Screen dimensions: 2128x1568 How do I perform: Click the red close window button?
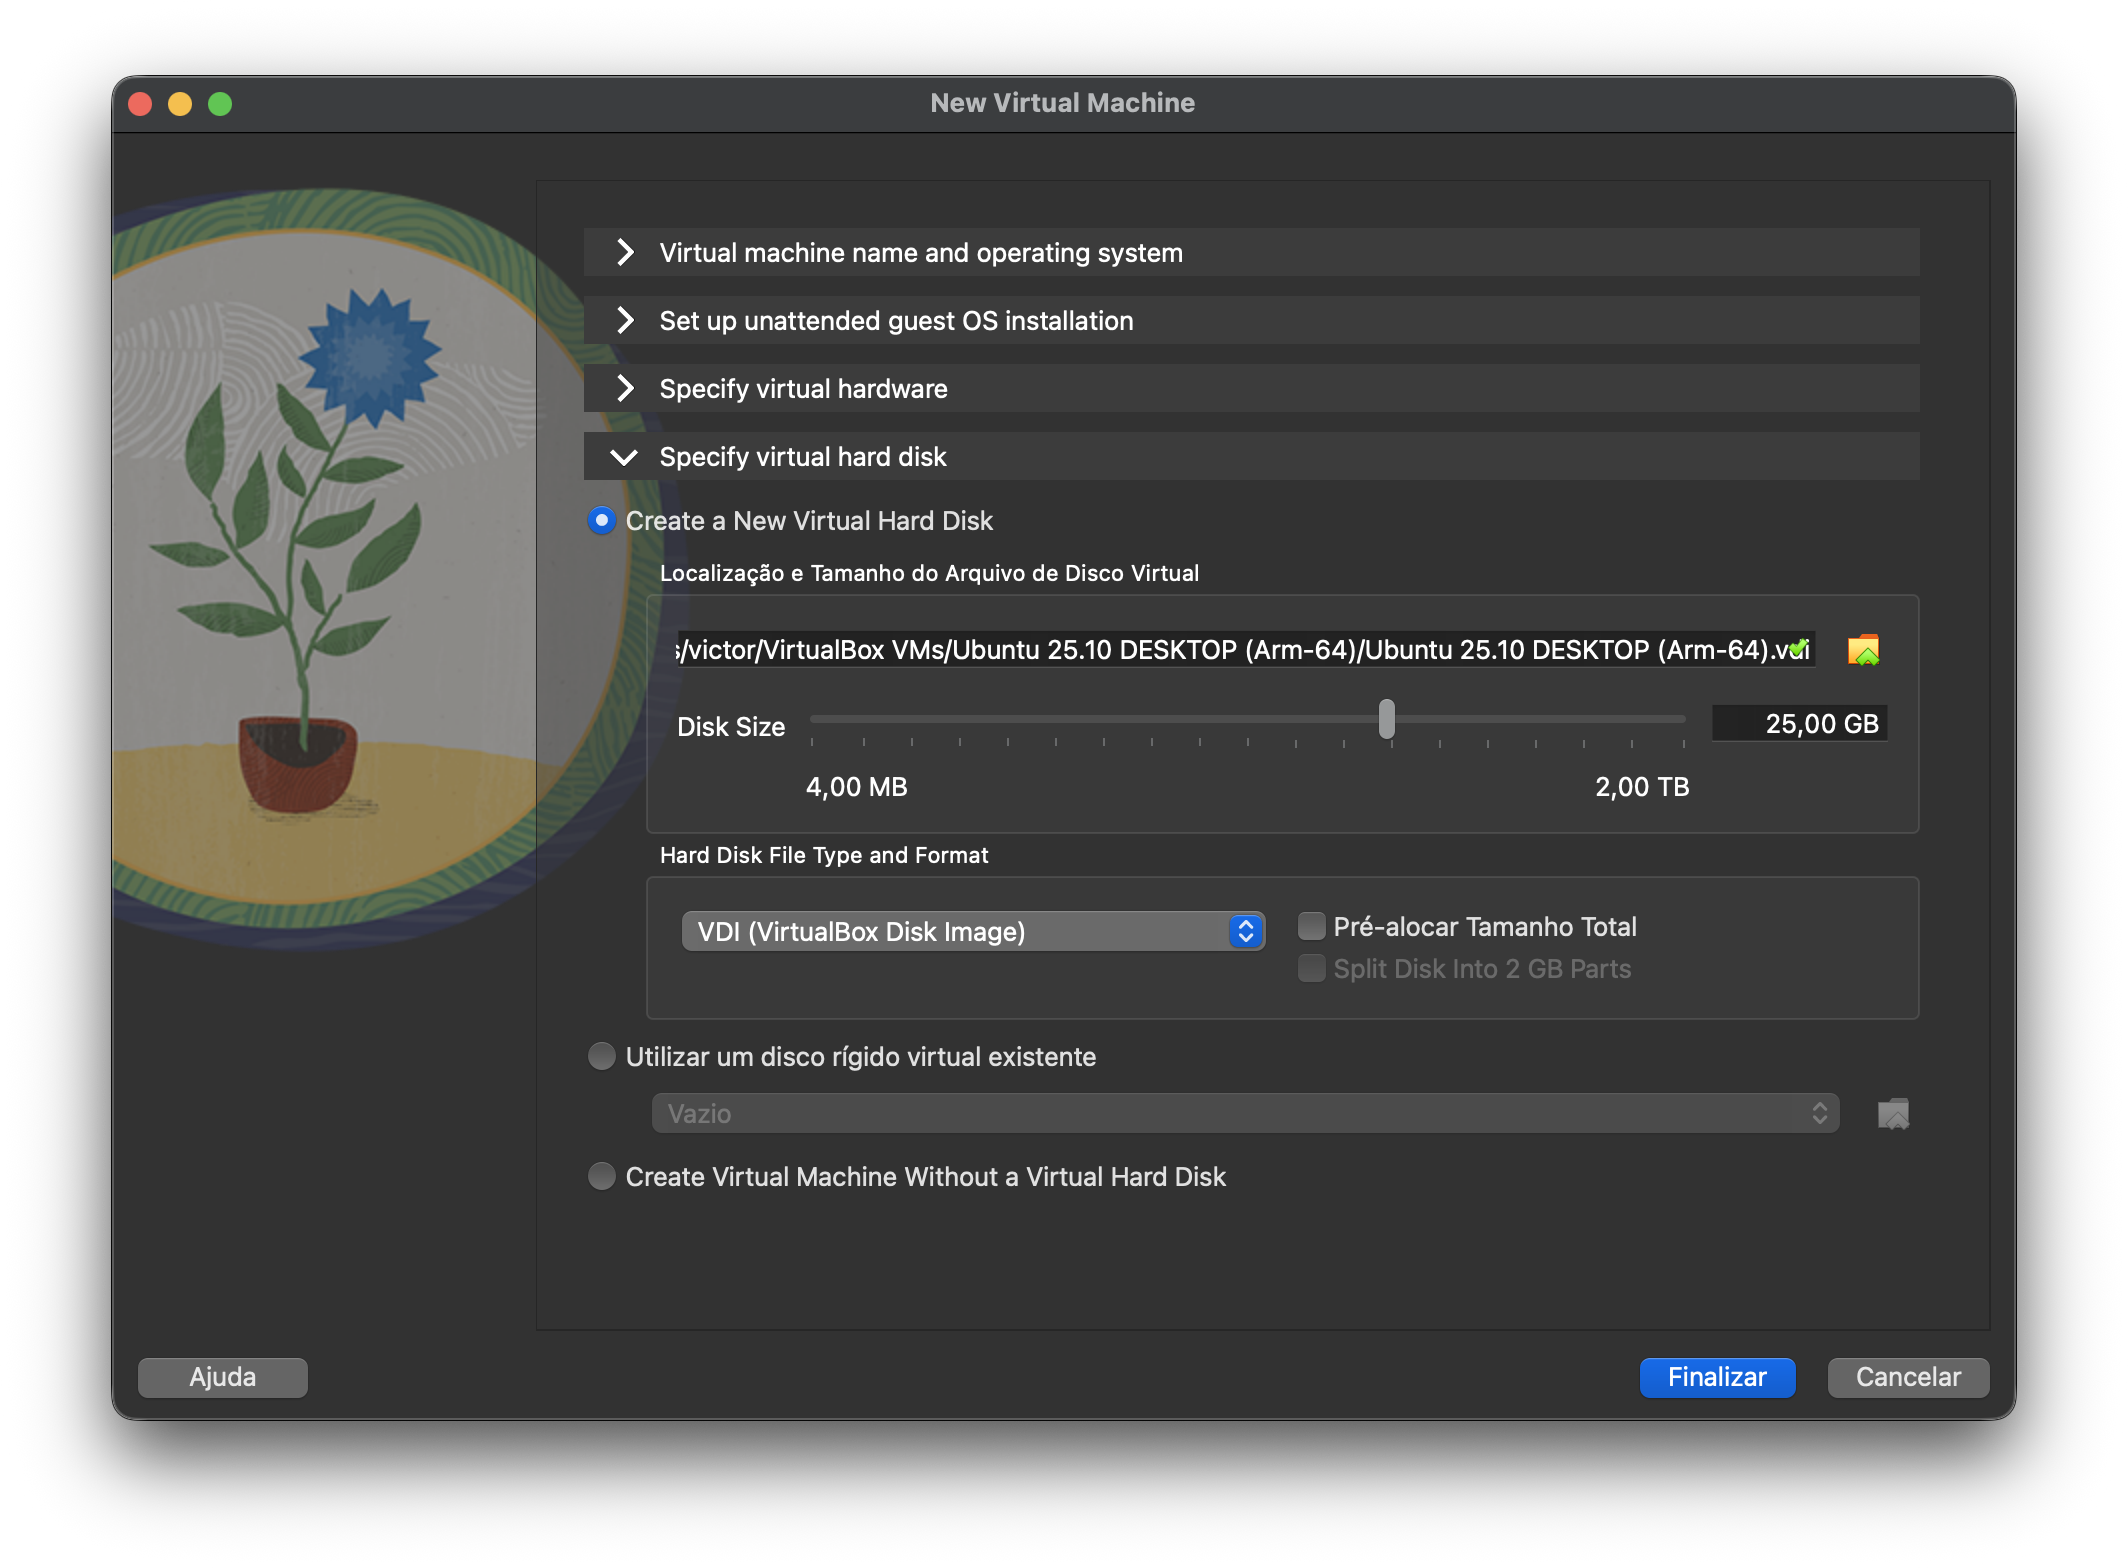[x=141, y=104]
